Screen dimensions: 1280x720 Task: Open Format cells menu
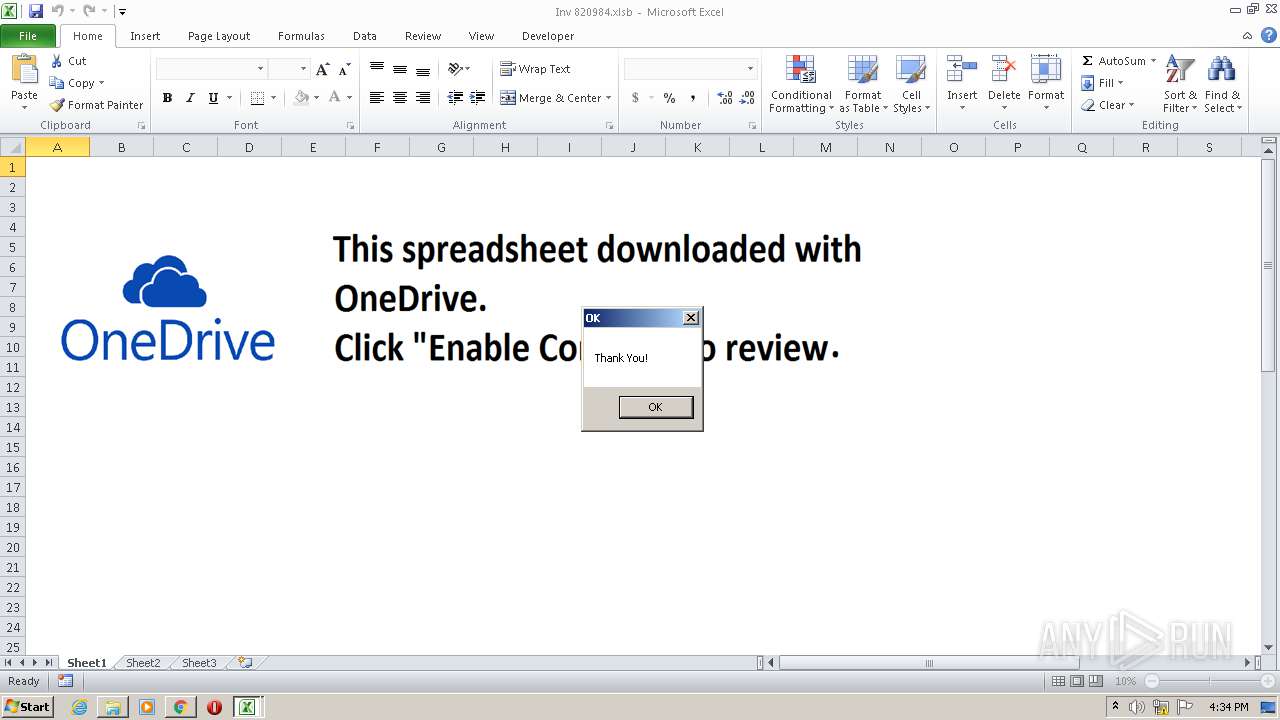coord(1046,85)
